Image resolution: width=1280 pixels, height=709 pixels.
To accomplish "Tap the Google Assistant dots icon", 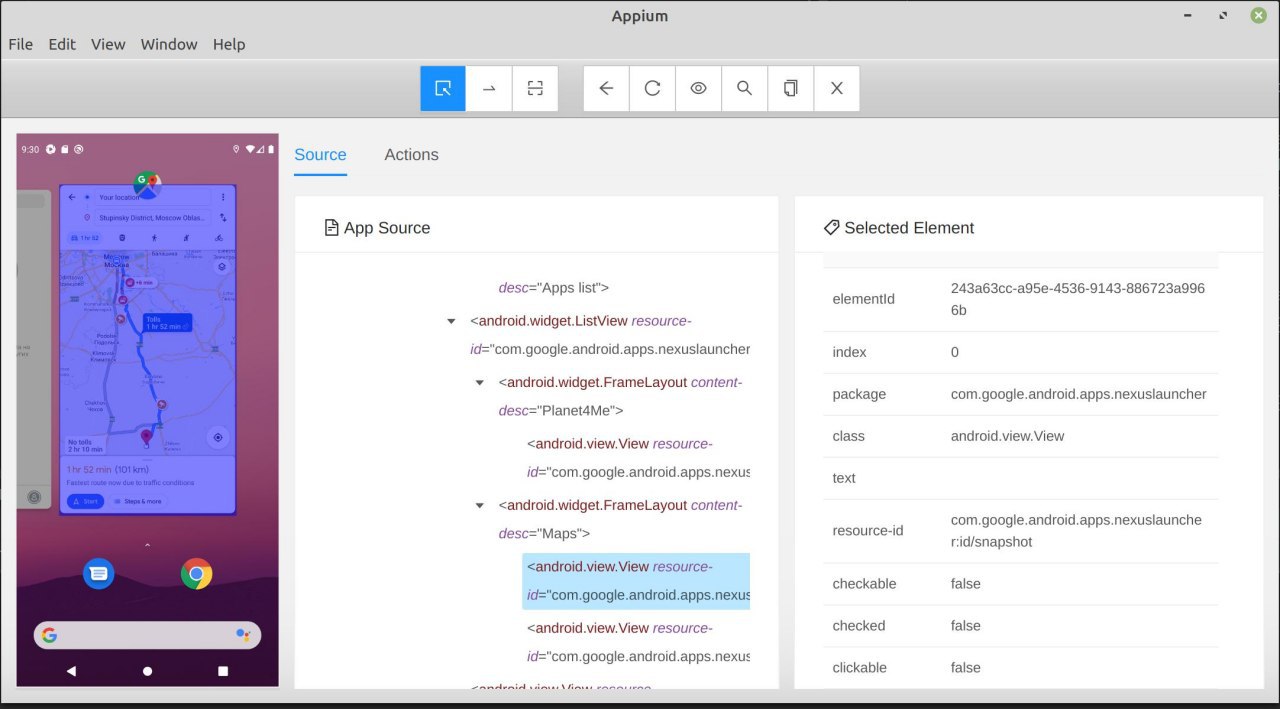I will coord(243,635).
